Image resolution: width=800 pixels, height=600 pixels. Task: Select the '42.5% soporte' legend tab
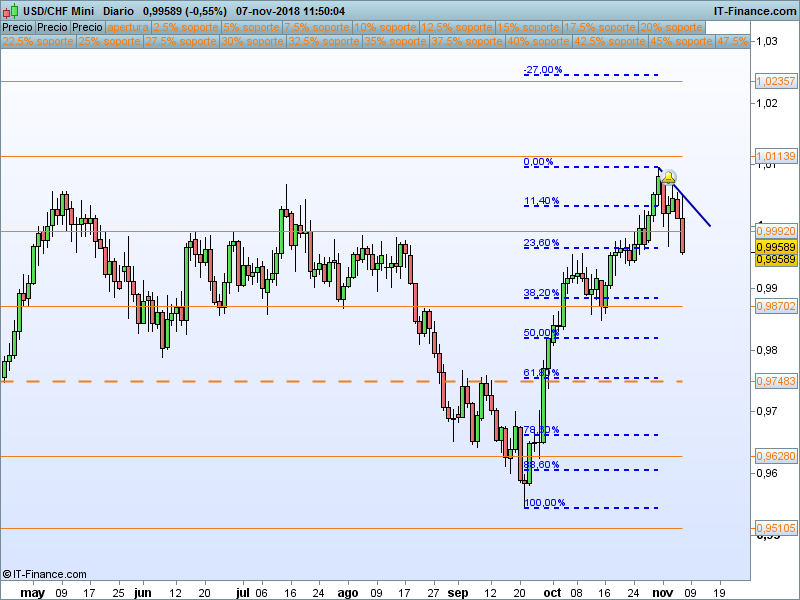(610, 41)
